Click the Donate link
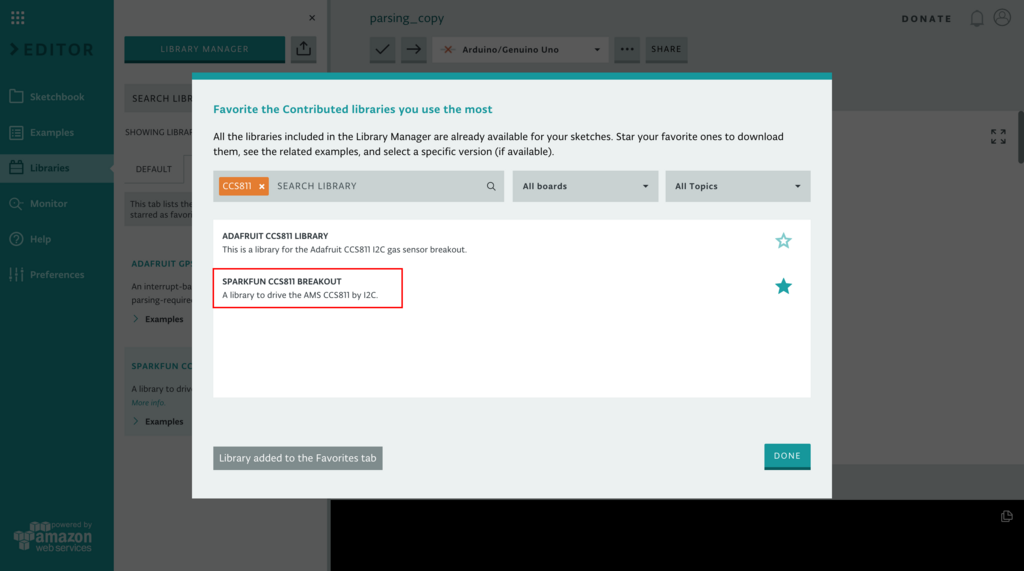The image size is (1024, 571). (927, 19)
